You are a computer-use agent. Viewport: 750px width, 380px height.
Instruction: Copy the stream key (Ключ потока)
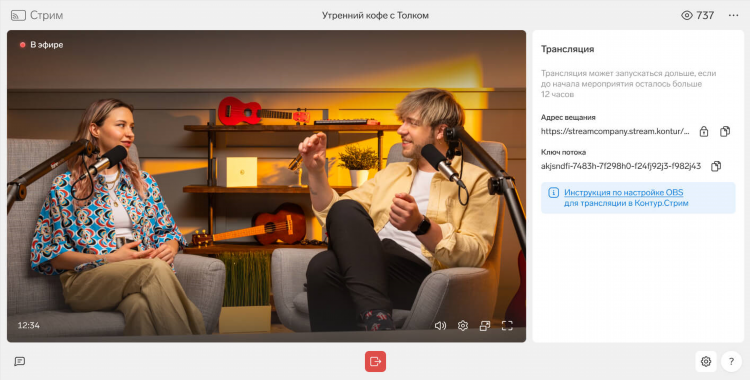[716, 166]
